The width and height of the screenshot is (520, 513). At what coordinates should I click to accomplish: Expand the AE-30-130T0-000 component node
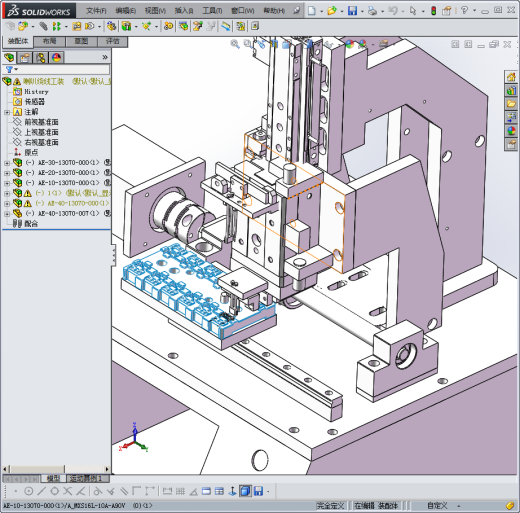(x=7, y=163)
